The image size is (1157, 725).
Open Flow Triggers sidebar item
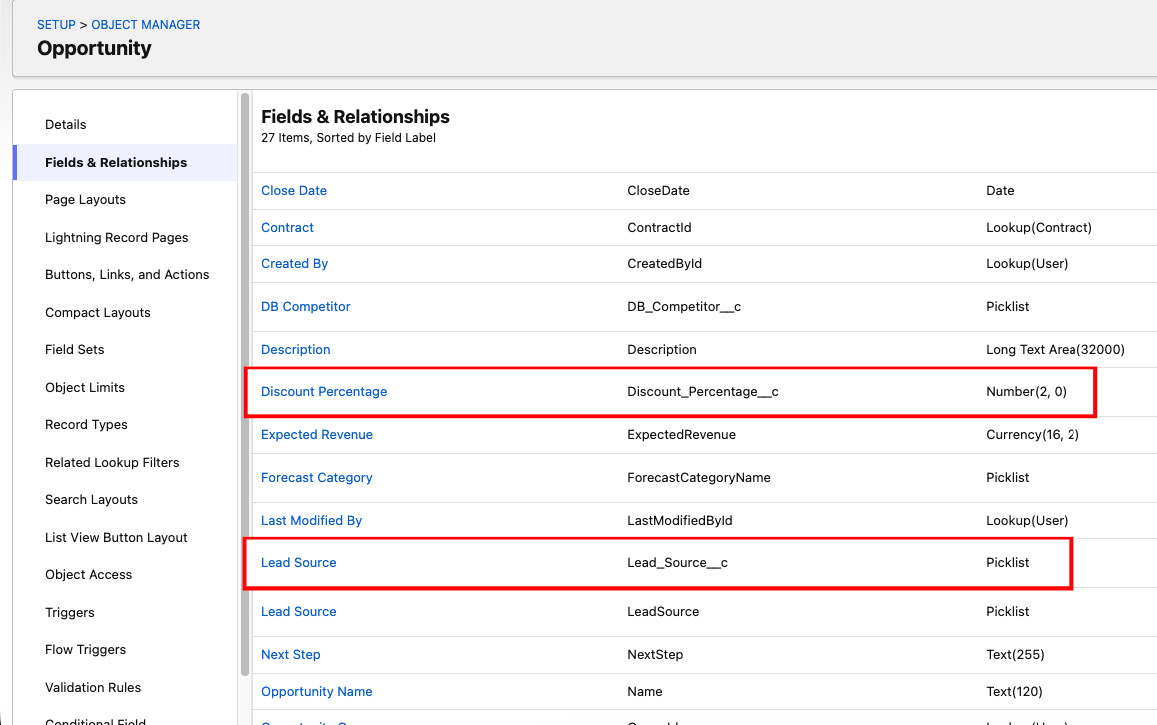(x=85, y=650)
